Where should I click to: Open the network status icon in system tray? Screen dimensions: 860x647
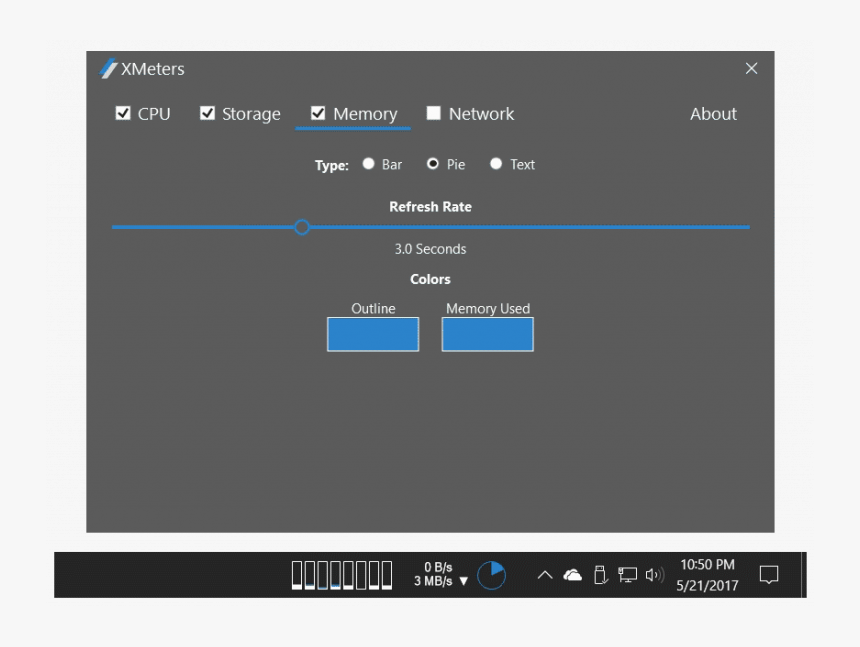pyautogui.click(x=626, y=575)
